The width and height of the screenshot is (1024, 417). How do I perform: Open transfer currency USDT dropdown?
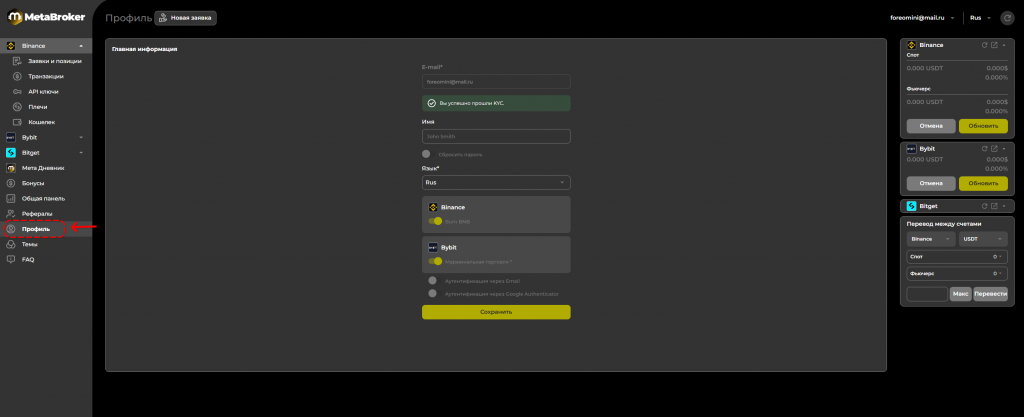pos(984,239)
